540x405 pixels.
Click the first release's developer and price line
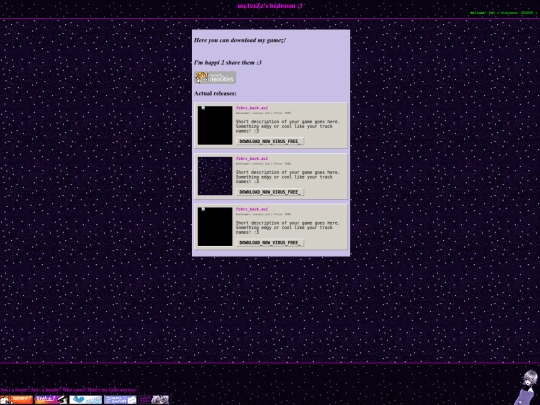263,113
